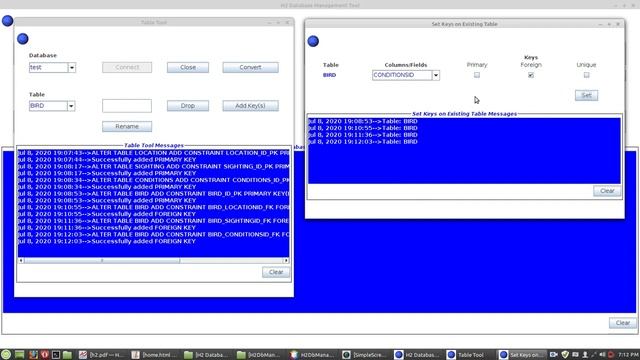The width and height of the screenshot is (640, 360).
Task: Select the 19:08:53 Table: BIRD message line
Action: tap(363, 121)
